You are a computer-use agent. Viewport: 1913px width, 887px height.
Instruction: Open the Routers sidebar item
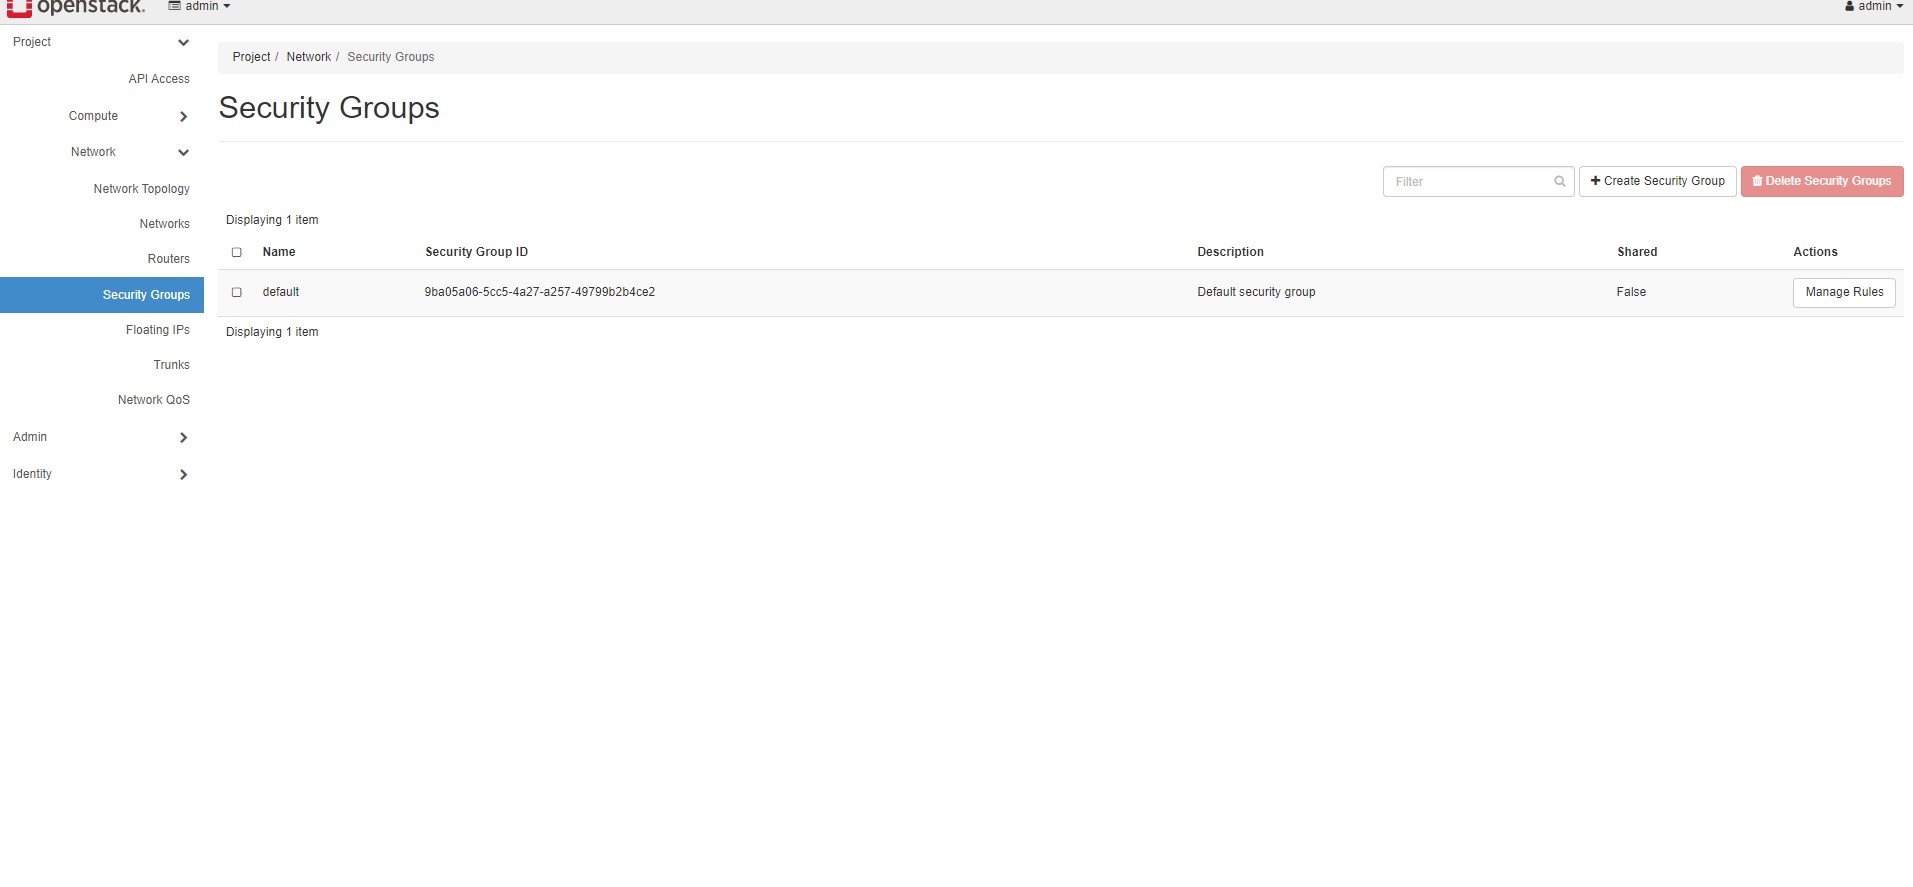[x=168, y=259]
